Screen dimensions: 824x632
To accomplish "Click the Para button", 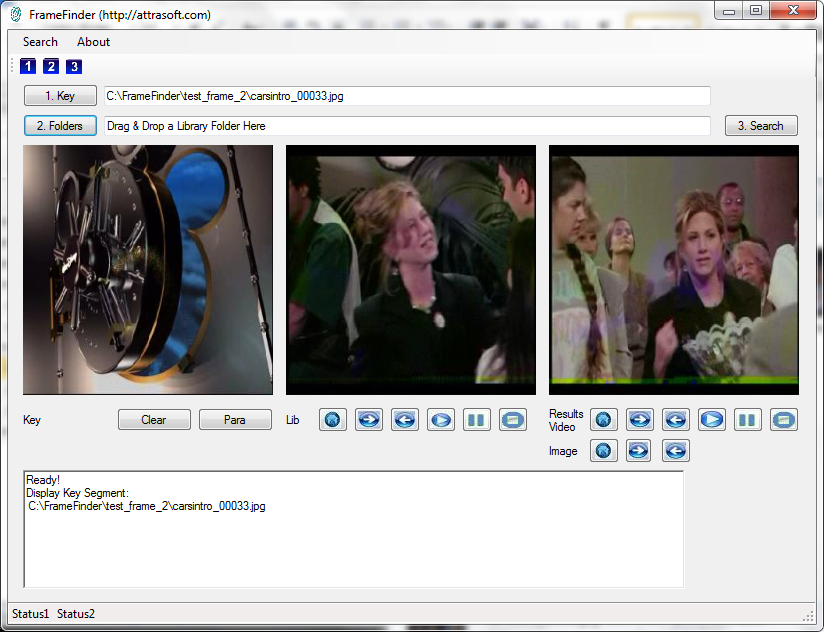I will pos(235,420).
